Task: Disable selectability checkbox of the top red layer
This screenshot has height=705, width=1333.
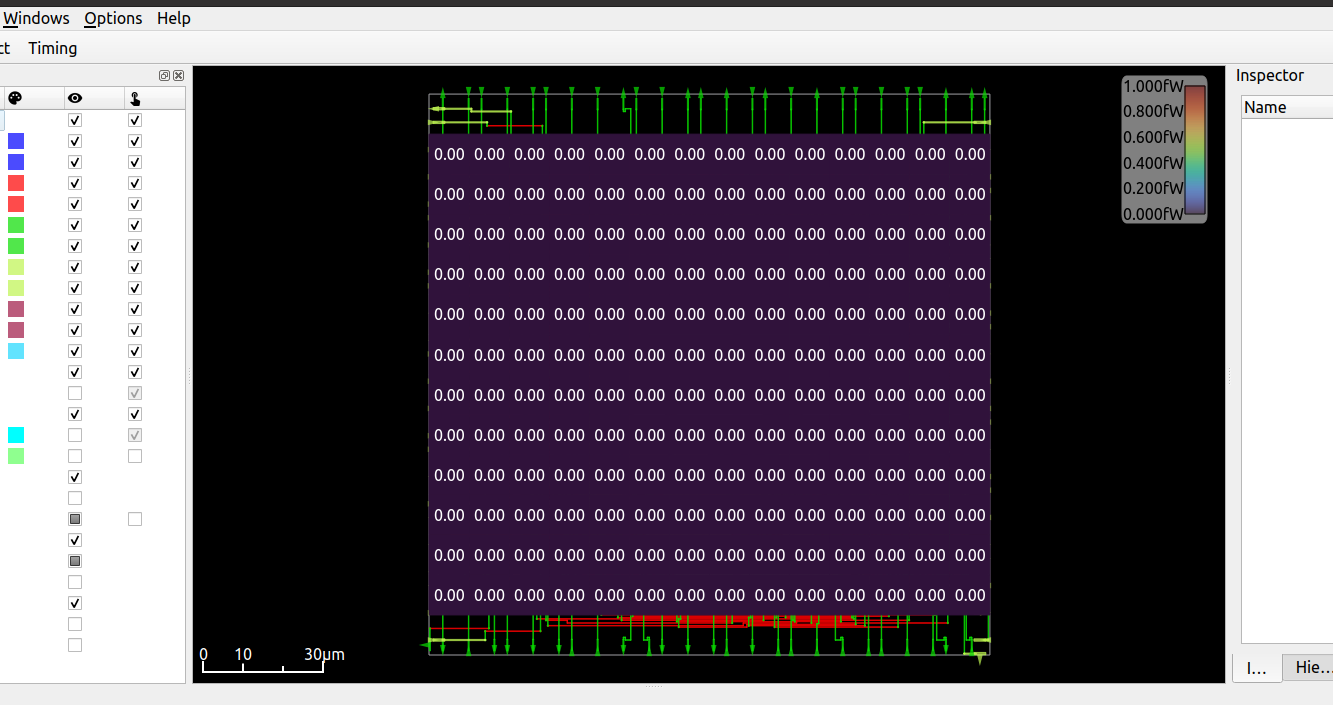Action: [134, 183]
